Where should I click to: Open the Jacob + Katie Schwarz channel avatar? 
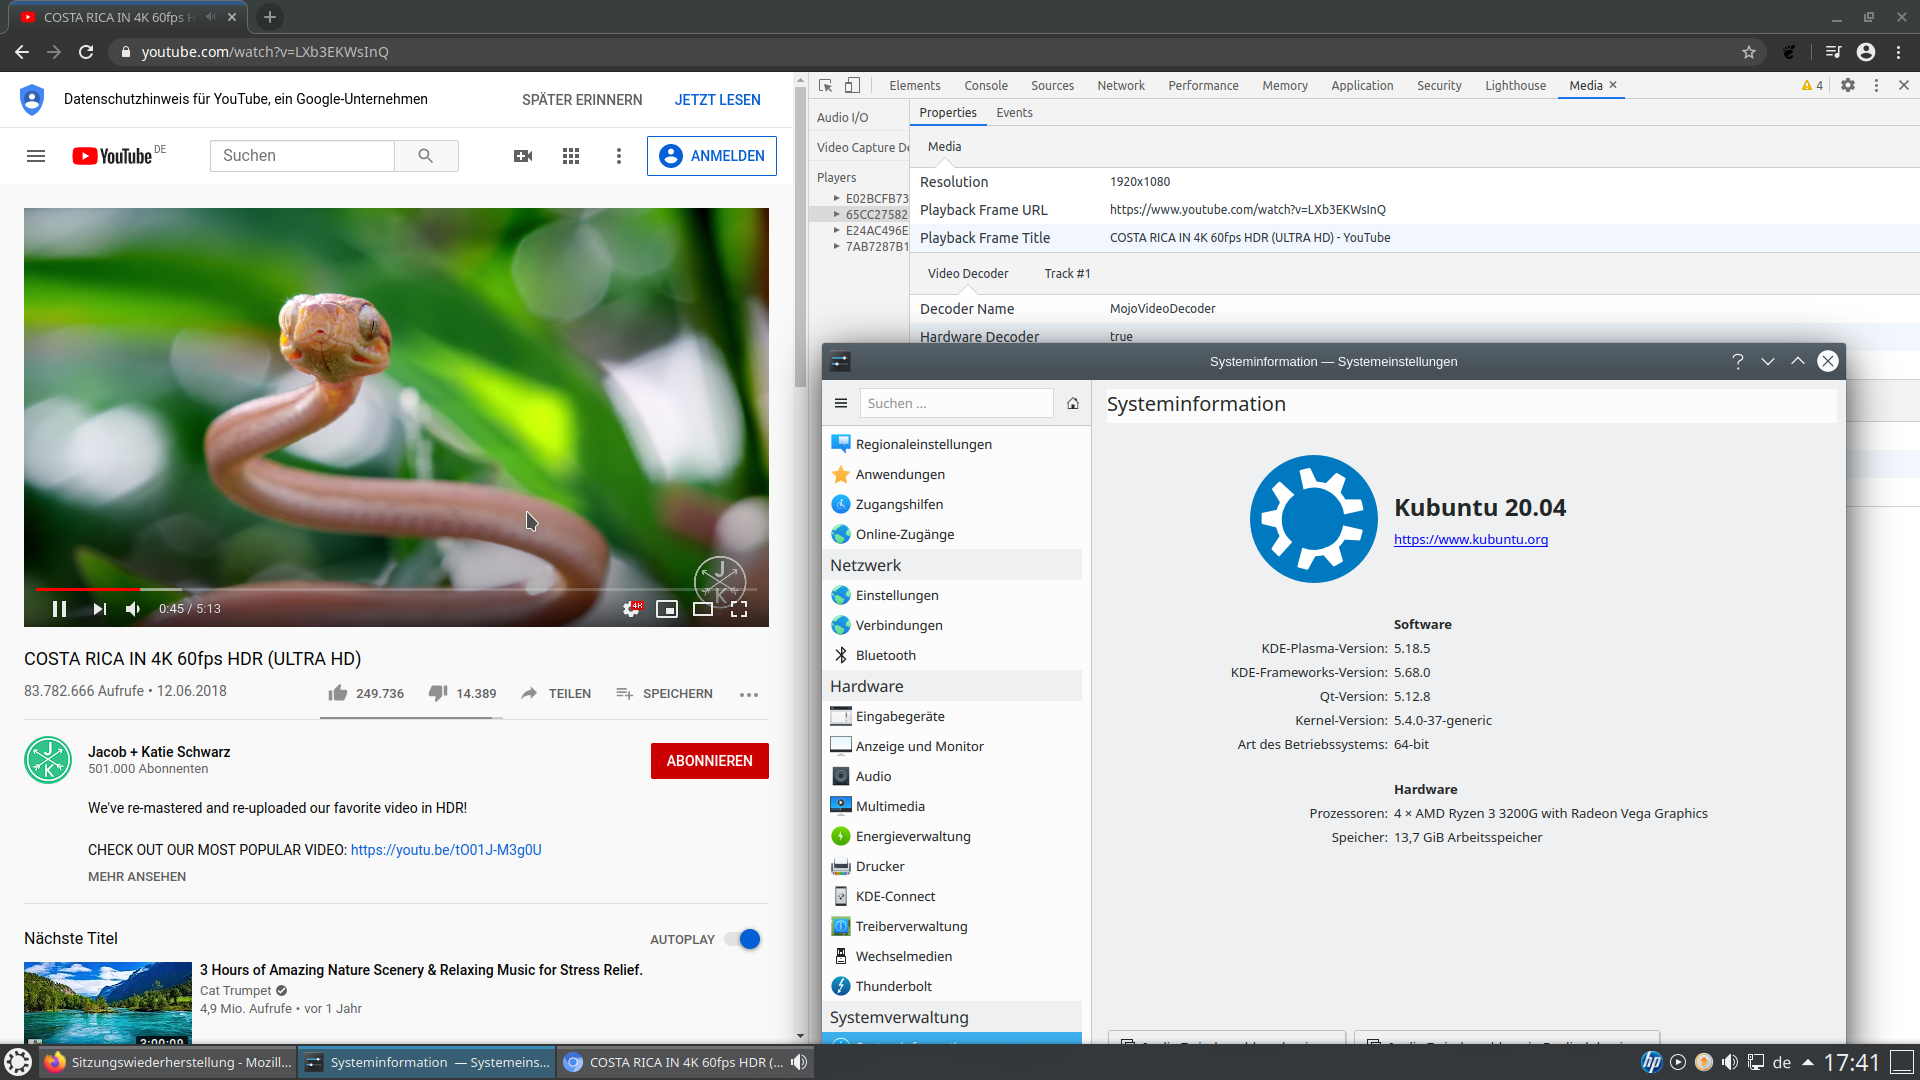coord(48,760)
